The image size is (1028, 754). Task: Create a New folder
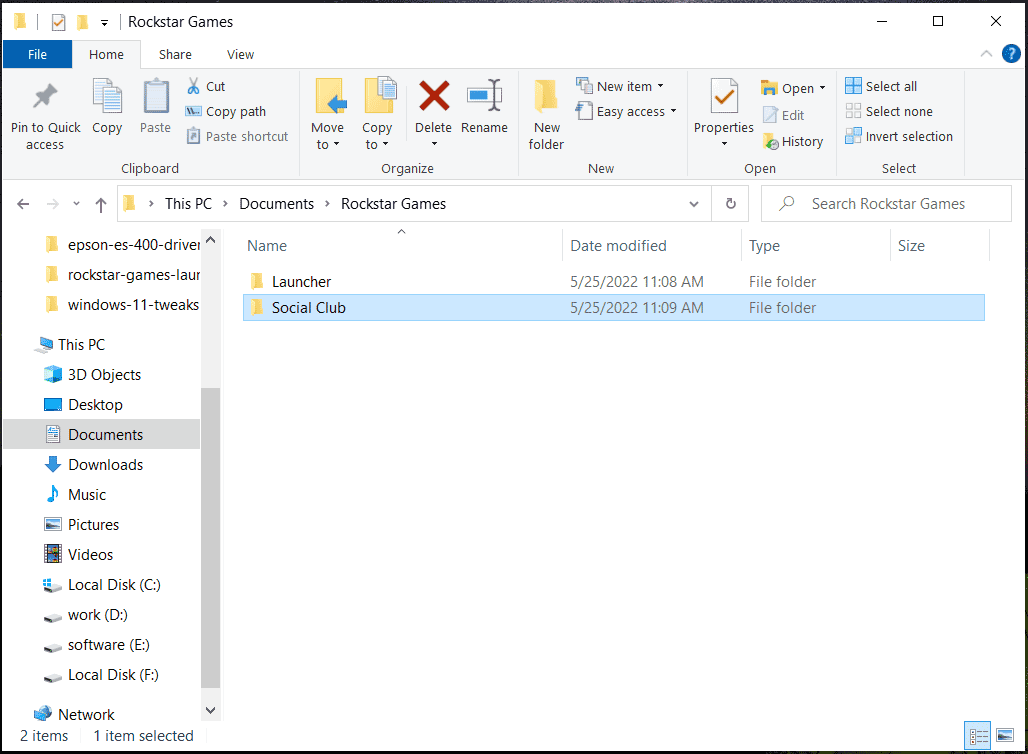coord(546,115)
